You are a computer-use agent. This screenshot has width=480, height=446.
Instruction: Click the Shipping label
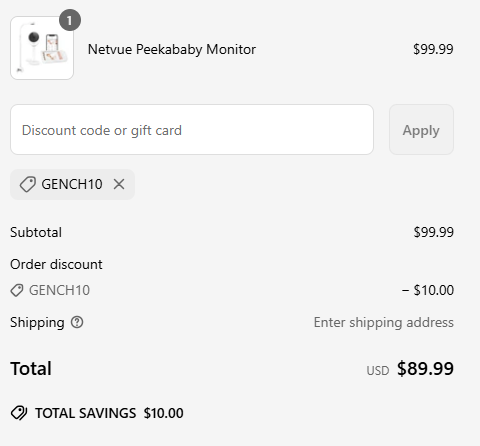37,323
